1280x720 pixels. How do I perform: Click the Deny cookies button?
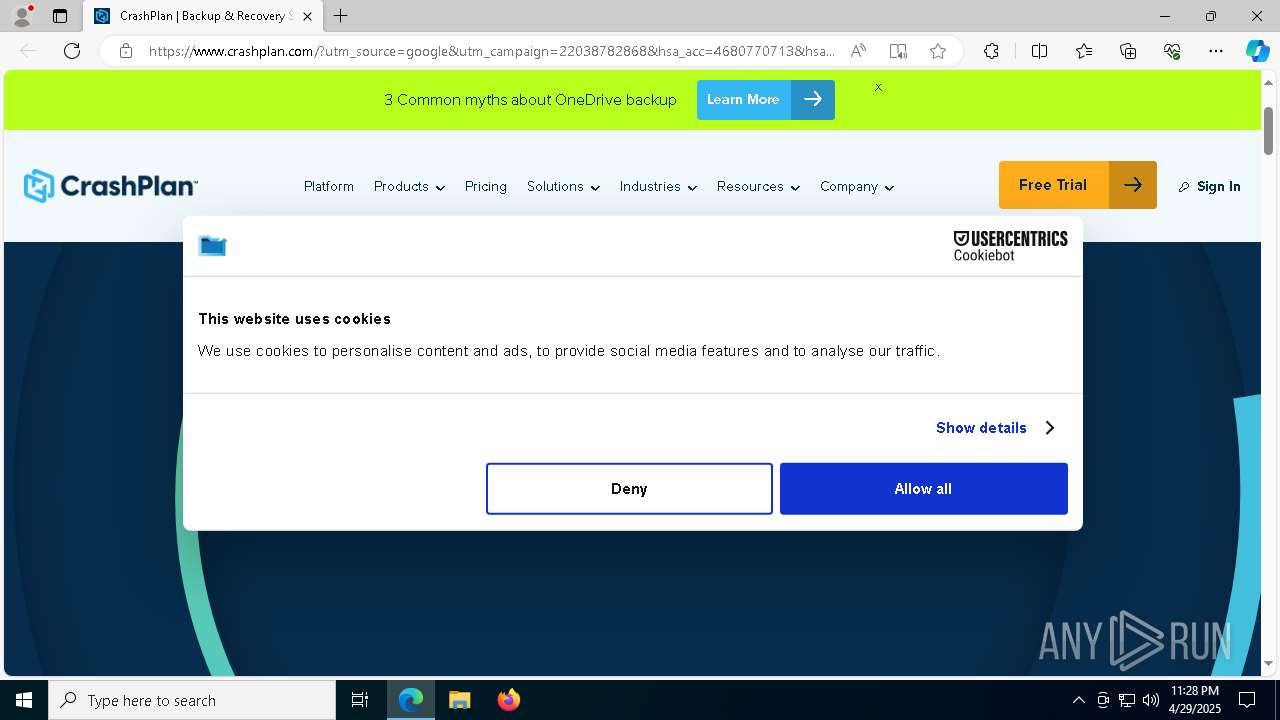tap(629, 488)
